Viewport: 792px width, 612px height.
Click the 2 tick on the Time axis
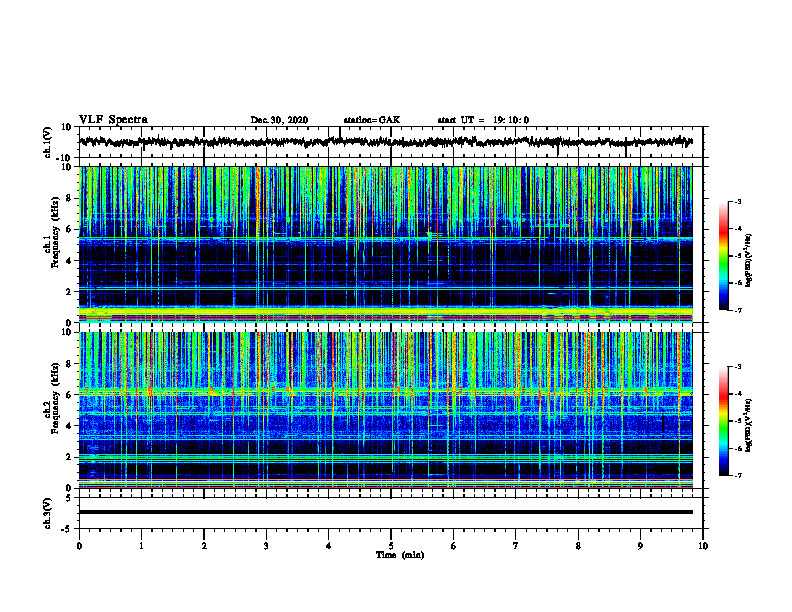204,546
